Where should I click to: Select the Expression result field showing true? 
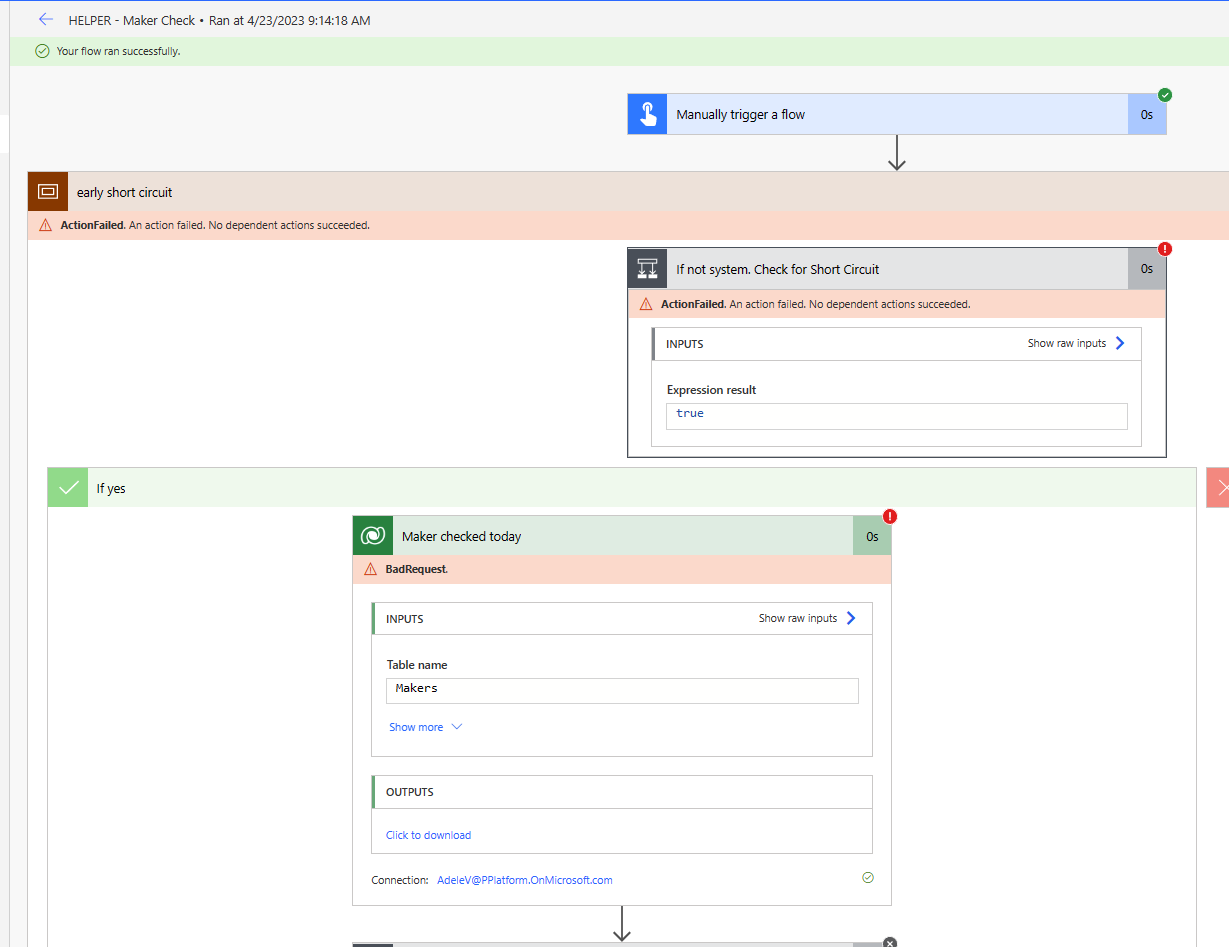pyautogui.click(x=896, y=413)
